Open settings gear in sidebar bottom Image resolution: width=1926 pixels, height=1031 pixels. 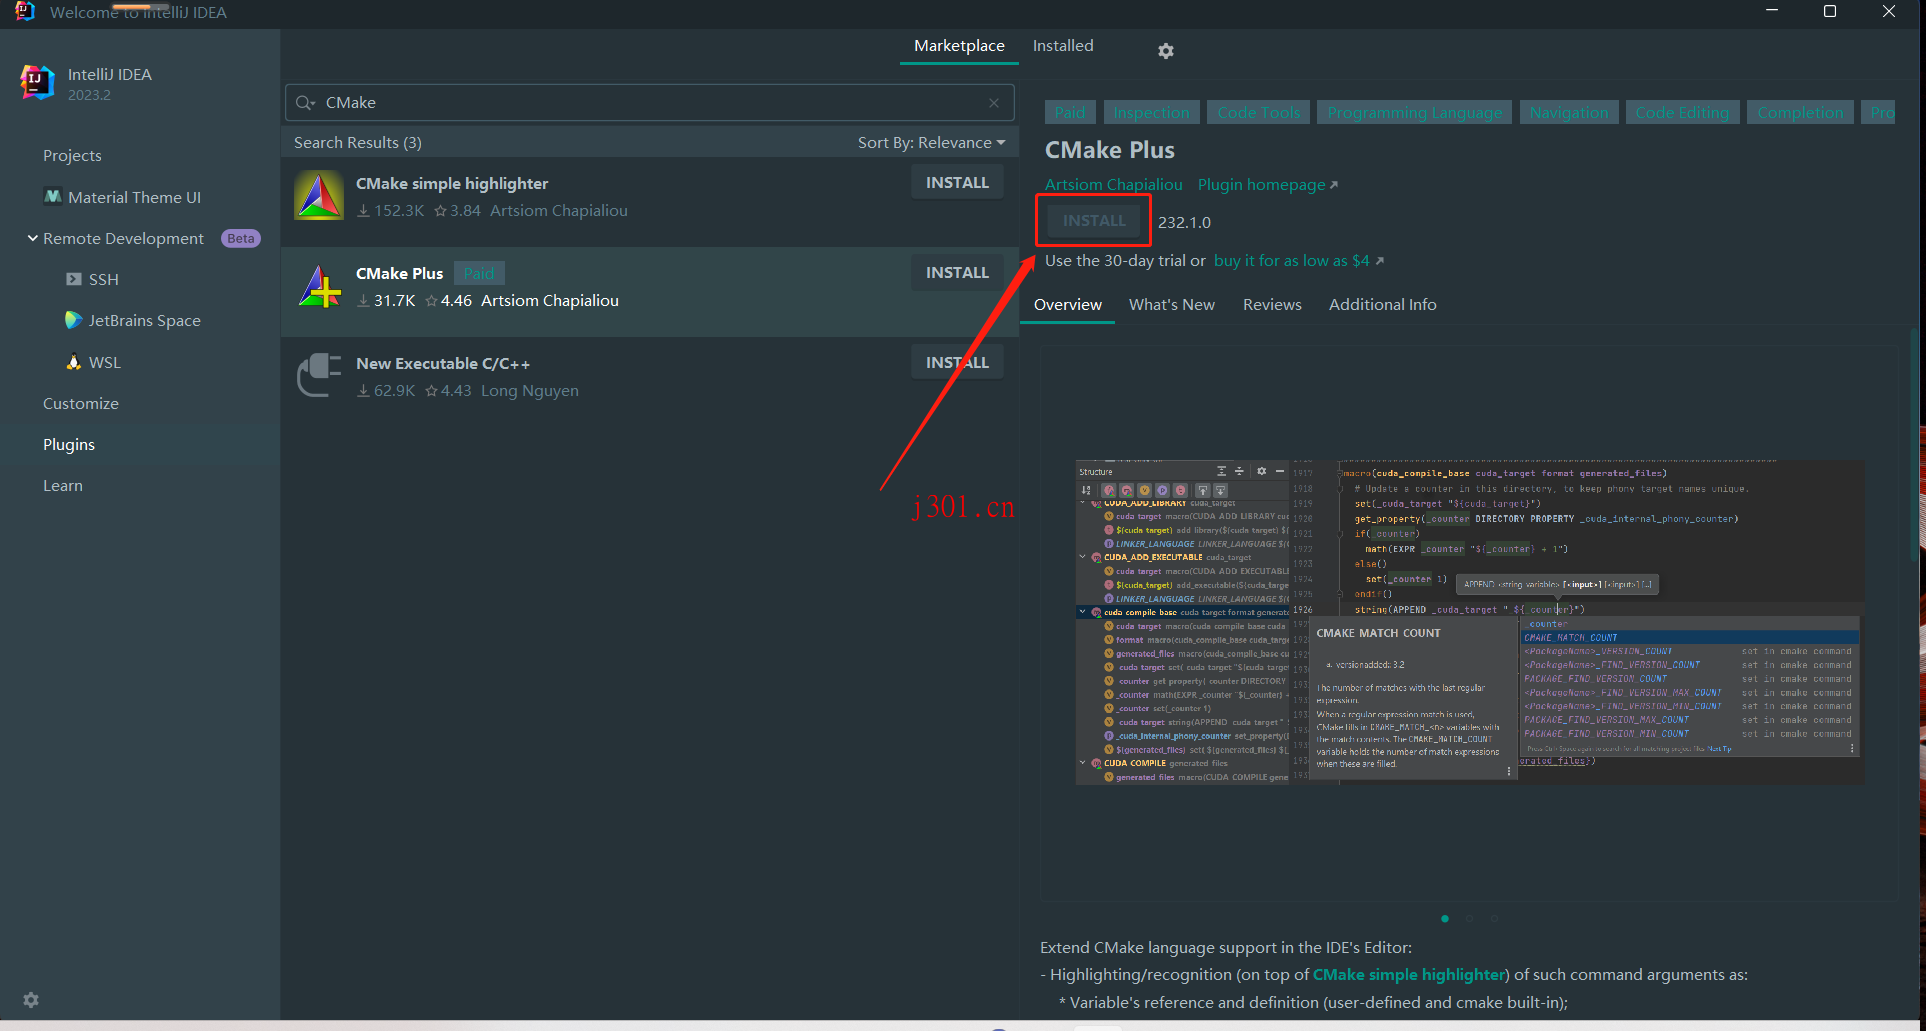(31, 1000)
